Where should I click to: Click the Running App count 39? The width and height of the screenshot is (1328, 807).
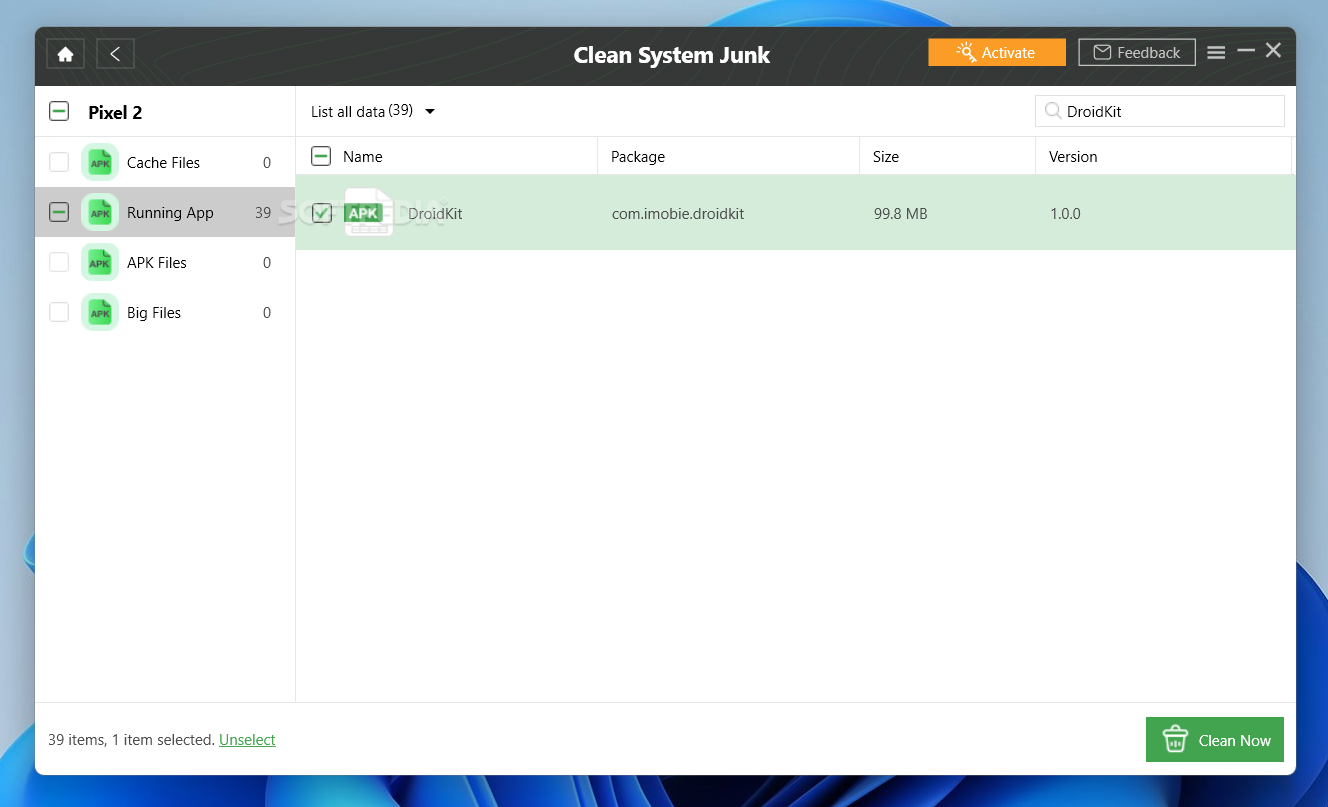pyautogui.click(x=263, y=212)
